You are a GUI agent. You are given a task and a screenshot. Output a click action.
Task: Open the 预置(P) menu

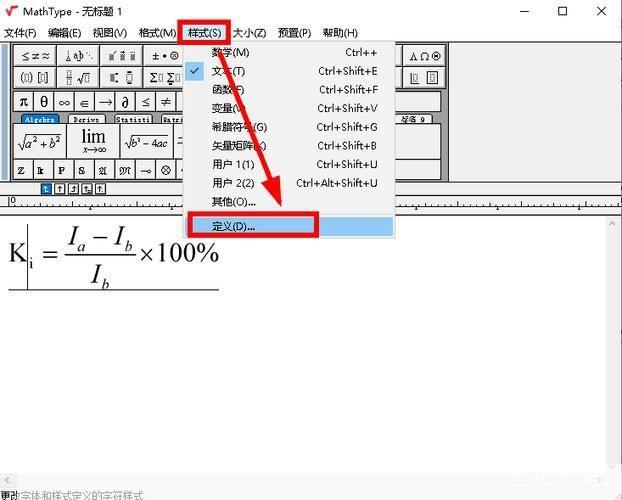294,33
